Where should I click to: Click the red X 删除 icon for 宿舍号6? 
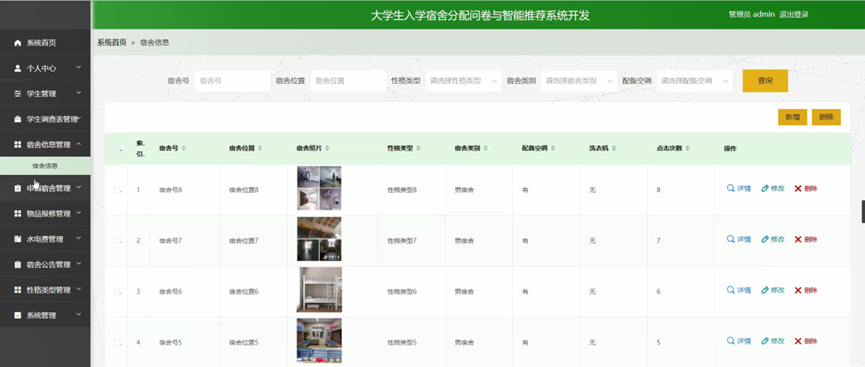(798, 290)
